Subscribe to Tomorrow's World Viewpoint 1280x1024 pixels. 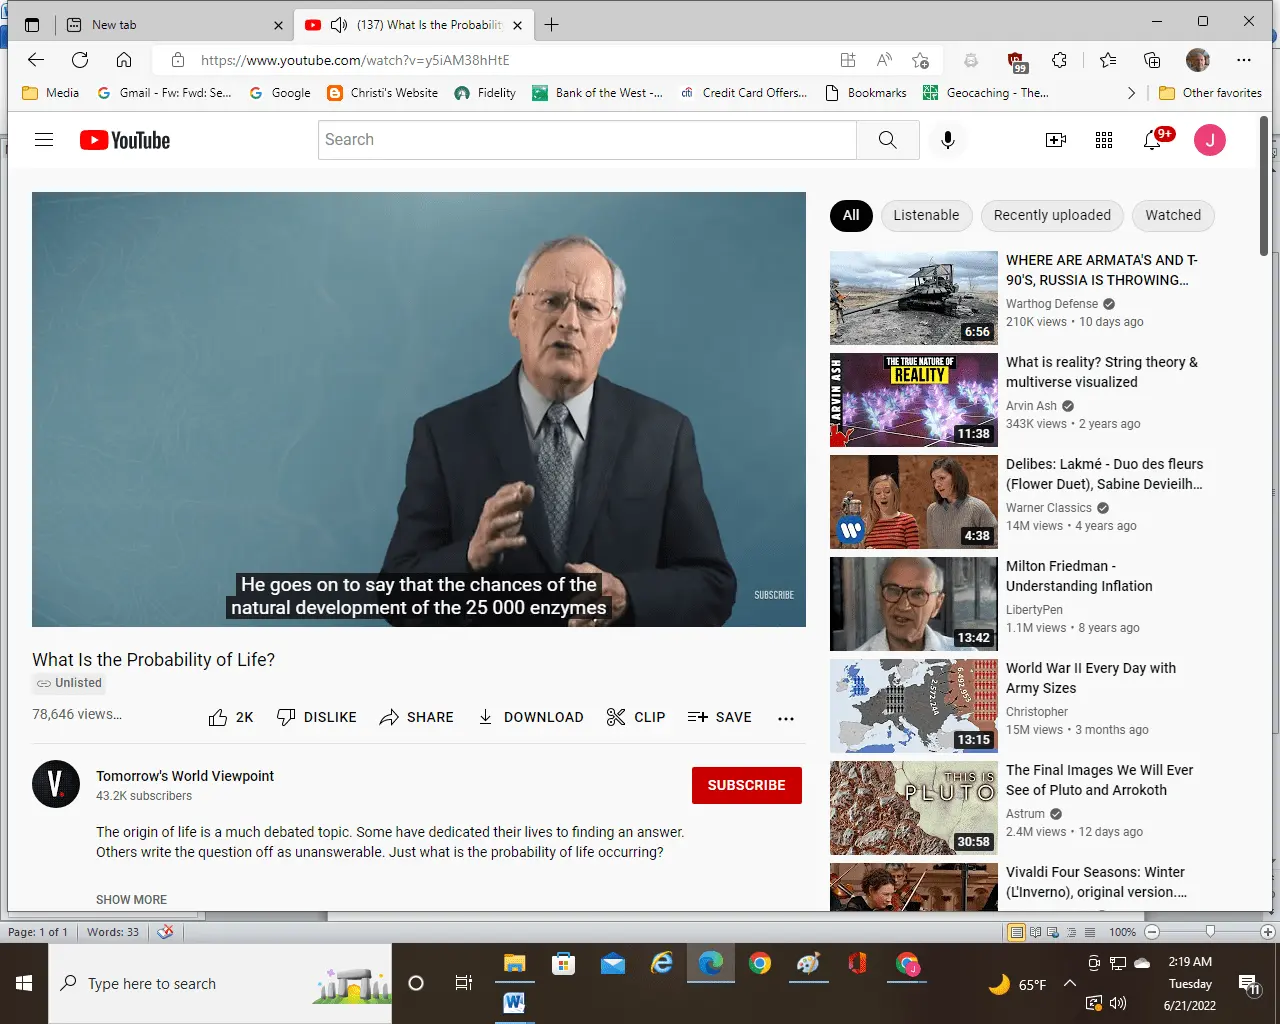point(746,785)
